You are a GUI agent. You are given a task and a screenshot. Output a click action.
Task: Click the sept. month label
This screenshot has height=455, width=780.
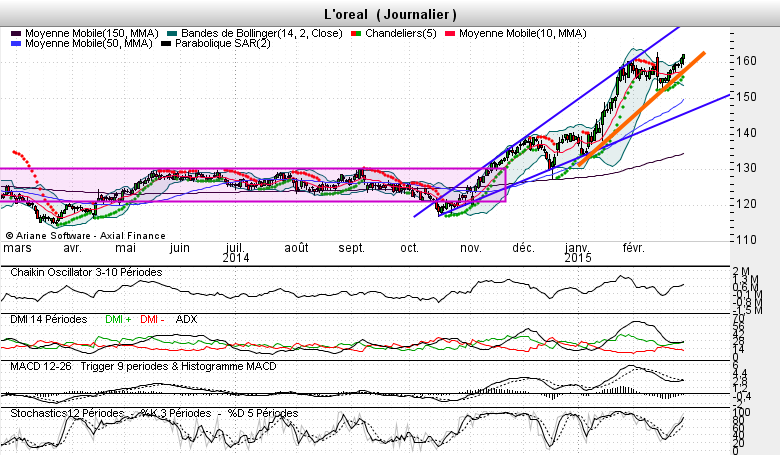351,248
